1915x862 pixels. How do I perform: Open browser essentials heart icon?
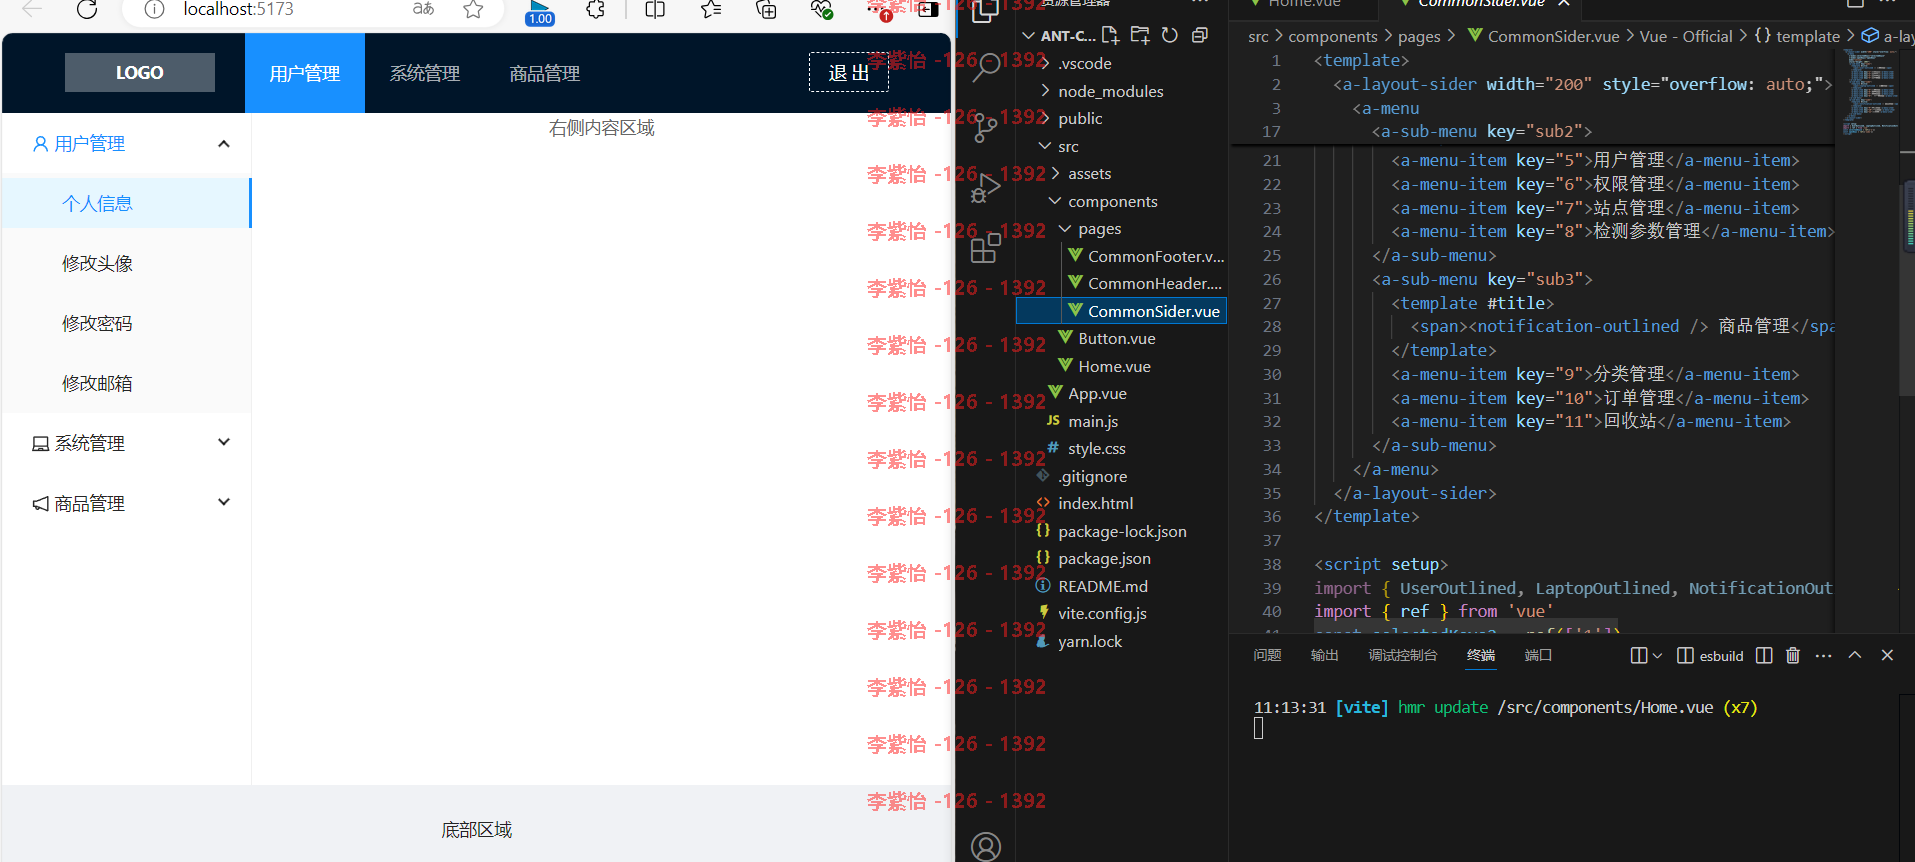pyautogui.click(x=821, y=10)
